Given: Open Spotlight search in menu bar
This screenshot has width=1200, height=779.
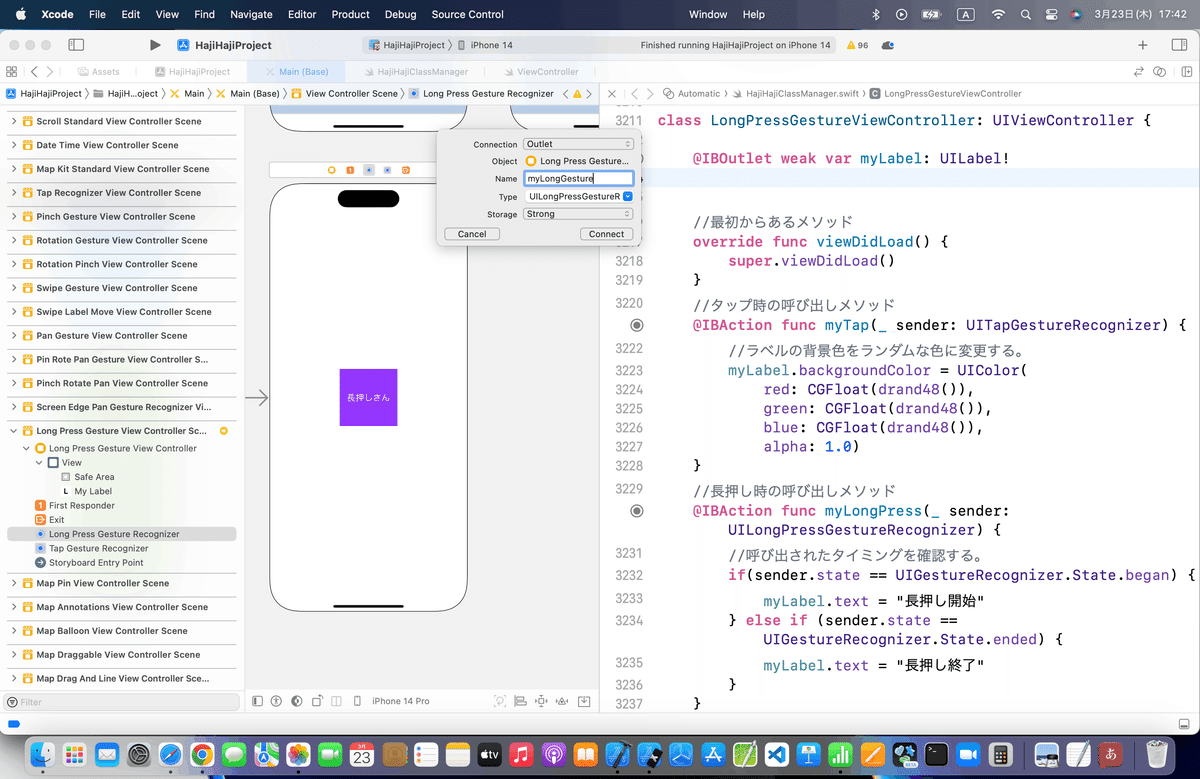Looking at the screenshot, I should (x=1025, y=14).
